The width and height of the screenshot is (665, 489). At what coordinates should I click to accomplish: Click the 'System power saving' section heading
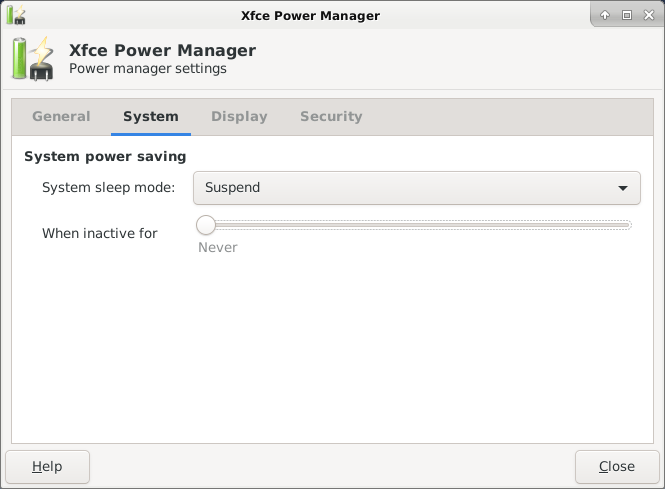click(x=105, y=156)
